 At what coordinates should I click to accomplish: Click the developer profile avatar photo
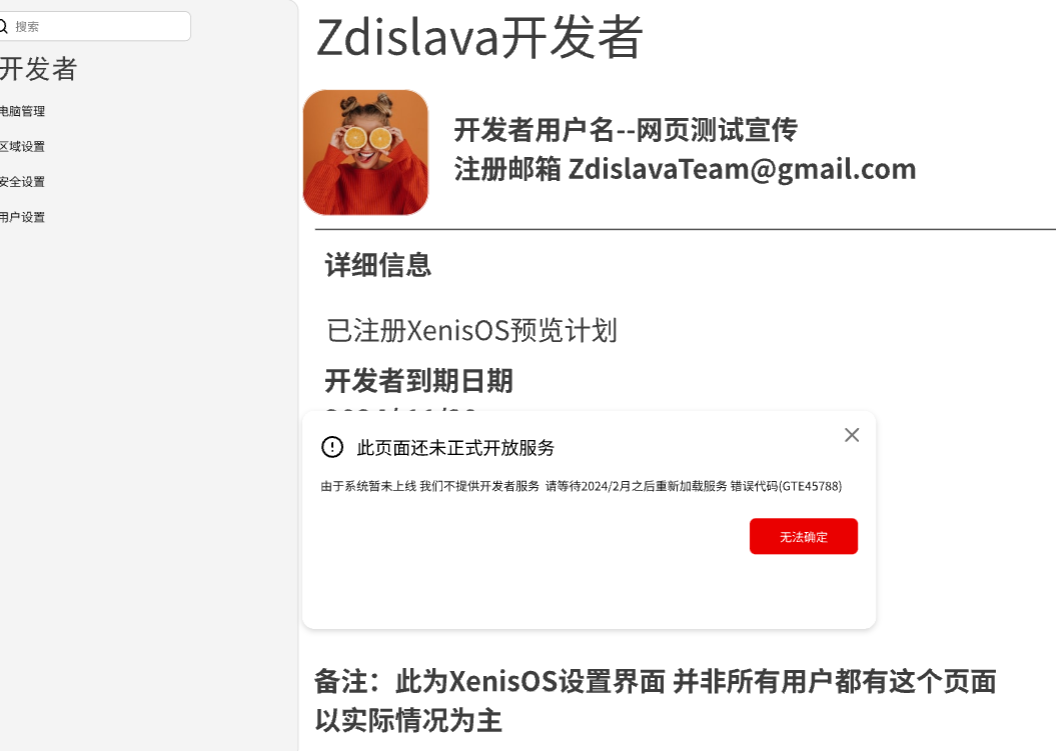(366, 152)
